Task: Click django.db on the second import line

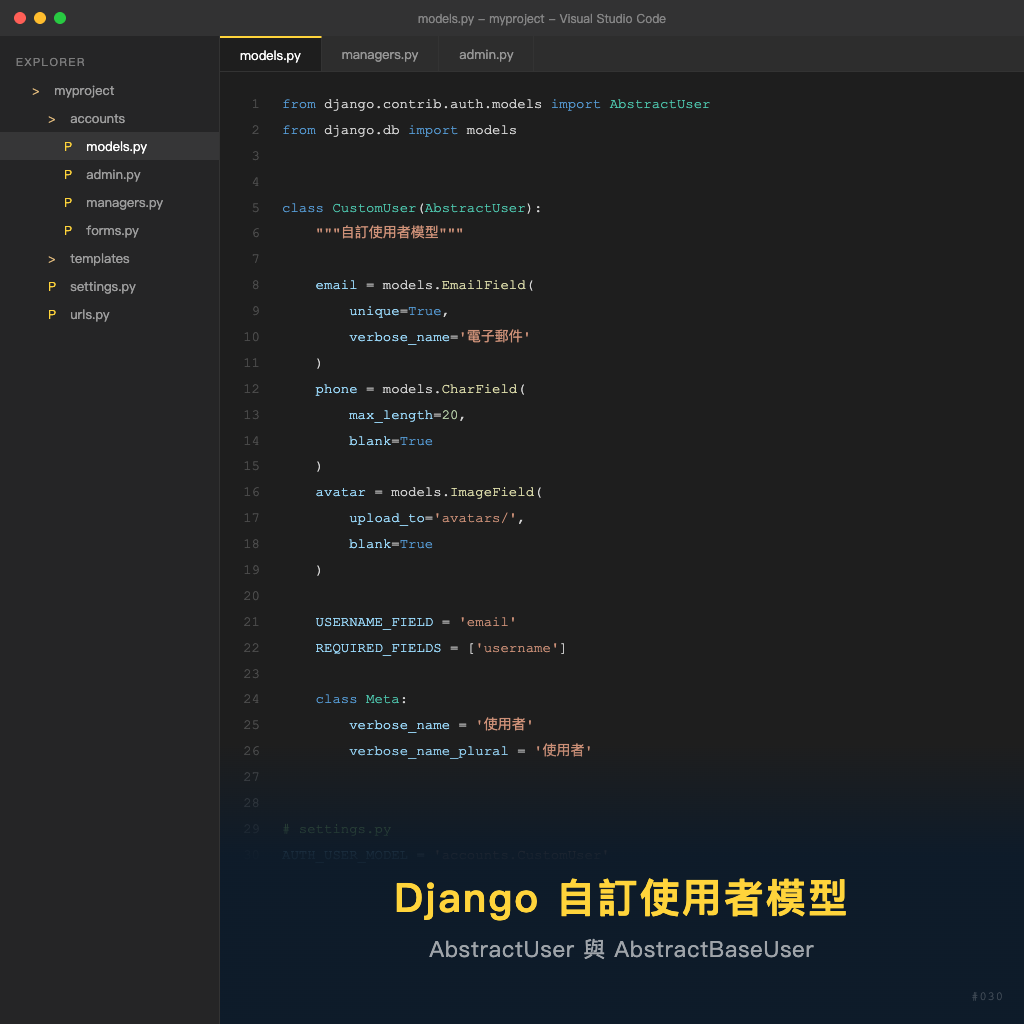Action: tap(362, 131)
